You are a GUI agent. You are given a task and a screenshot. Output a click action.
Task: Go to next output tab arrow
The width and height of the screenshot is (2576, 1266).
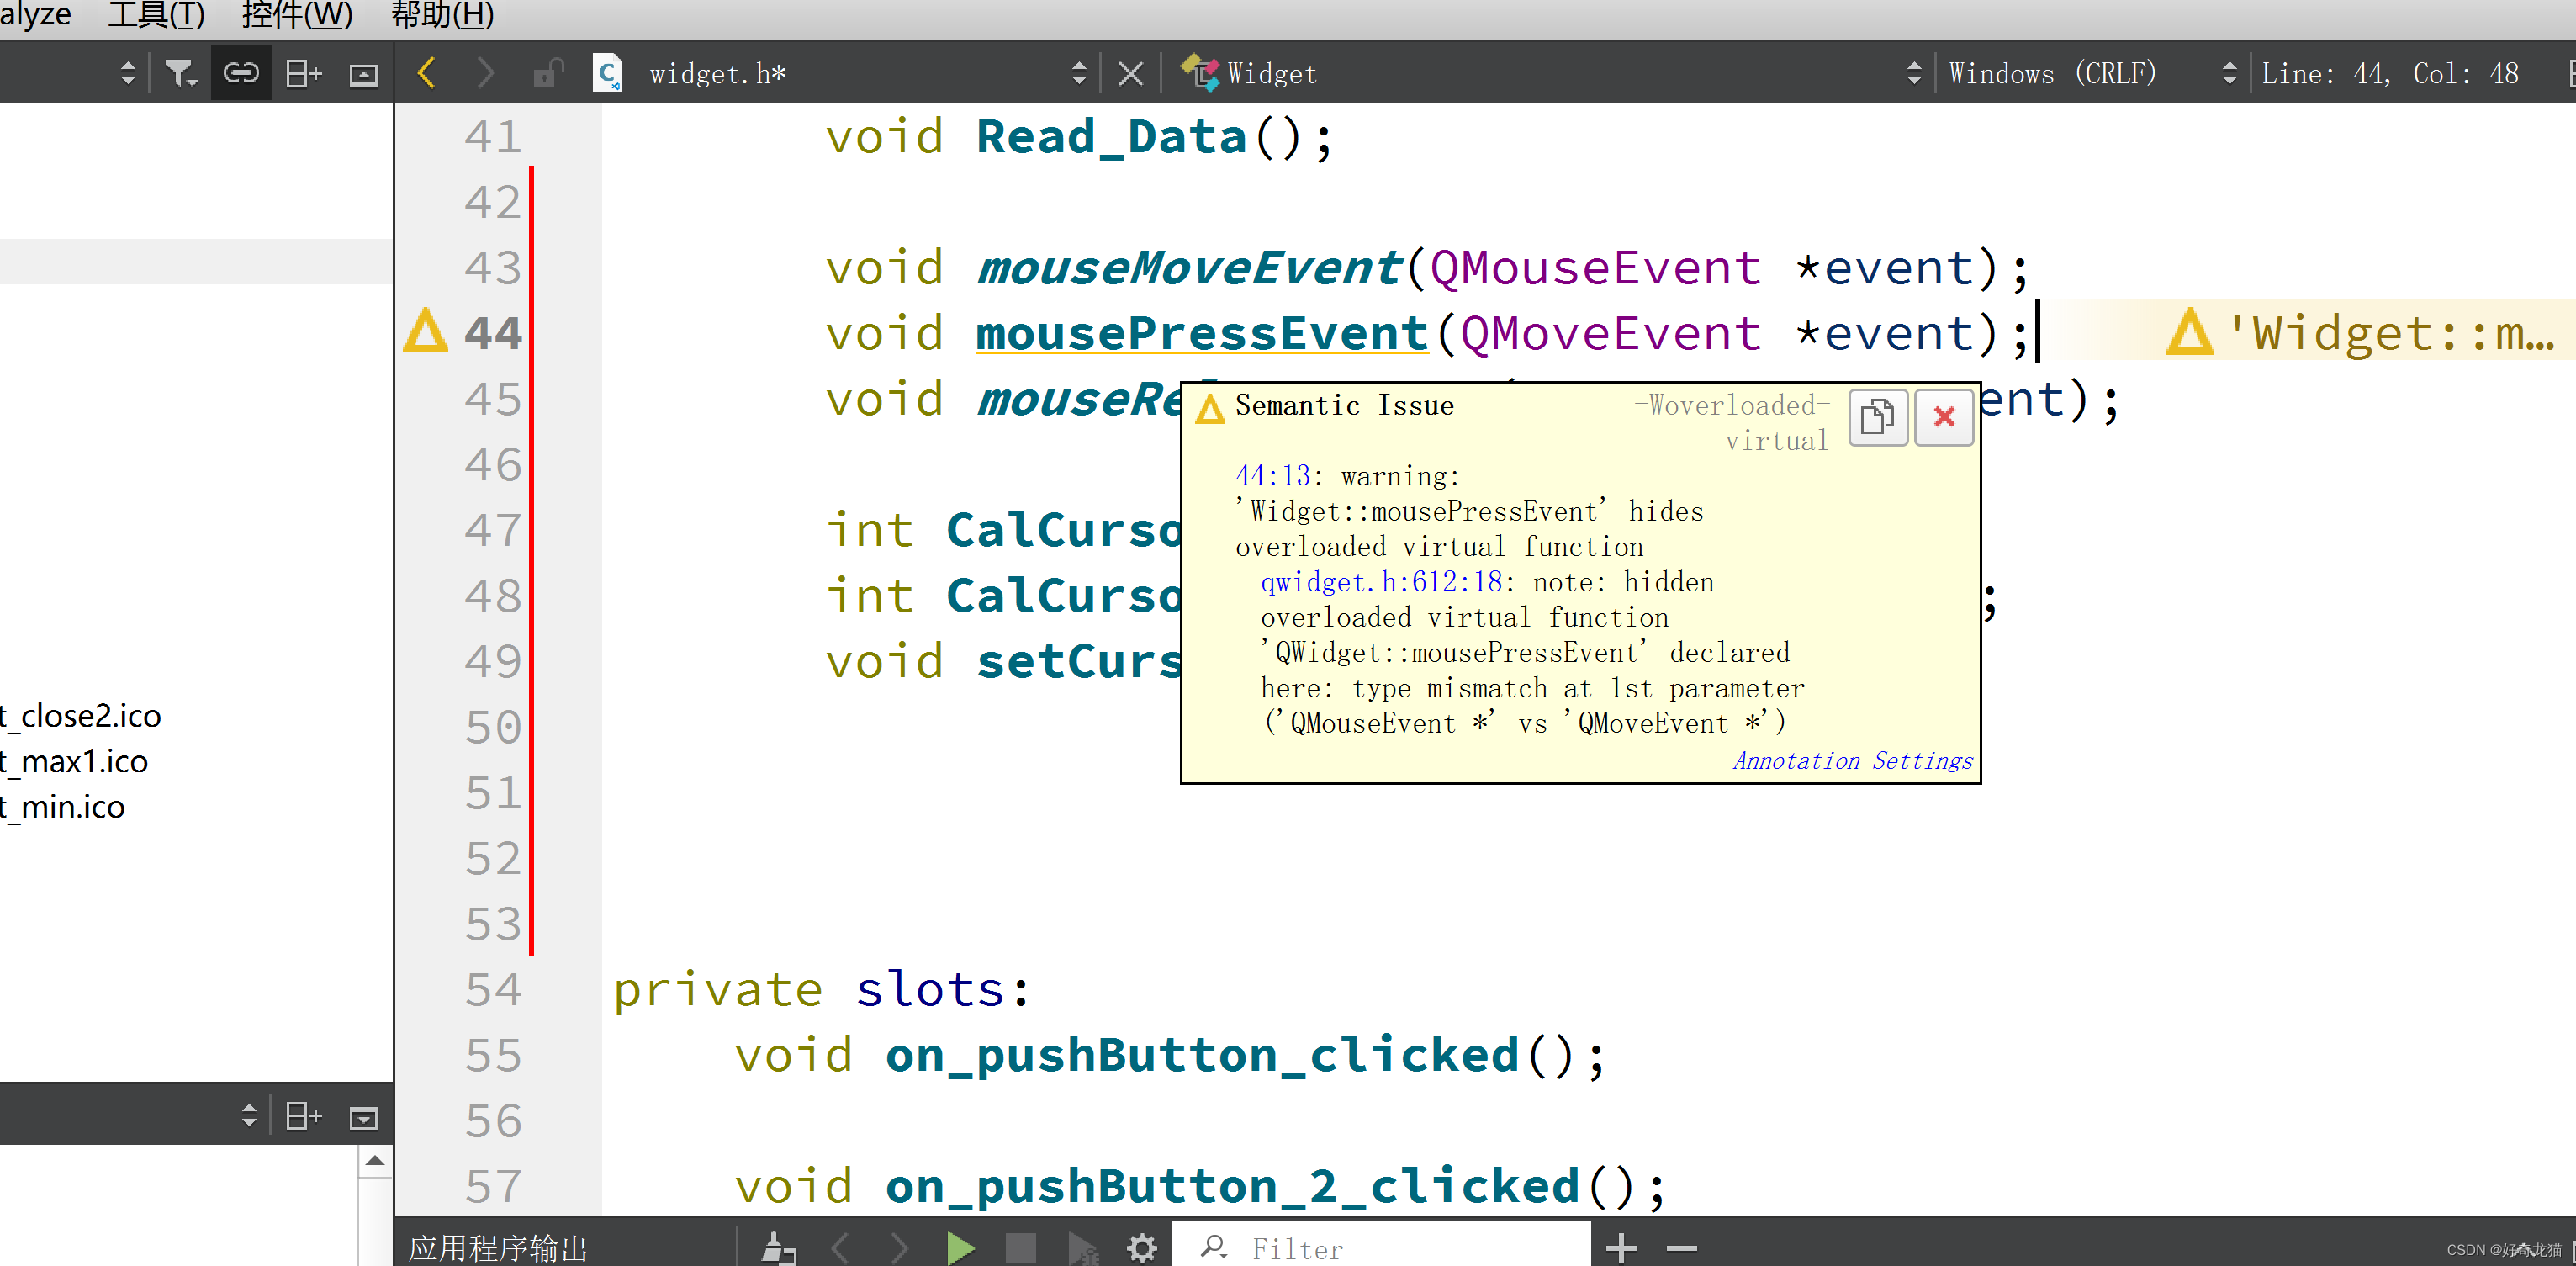tap(899, 1247)
